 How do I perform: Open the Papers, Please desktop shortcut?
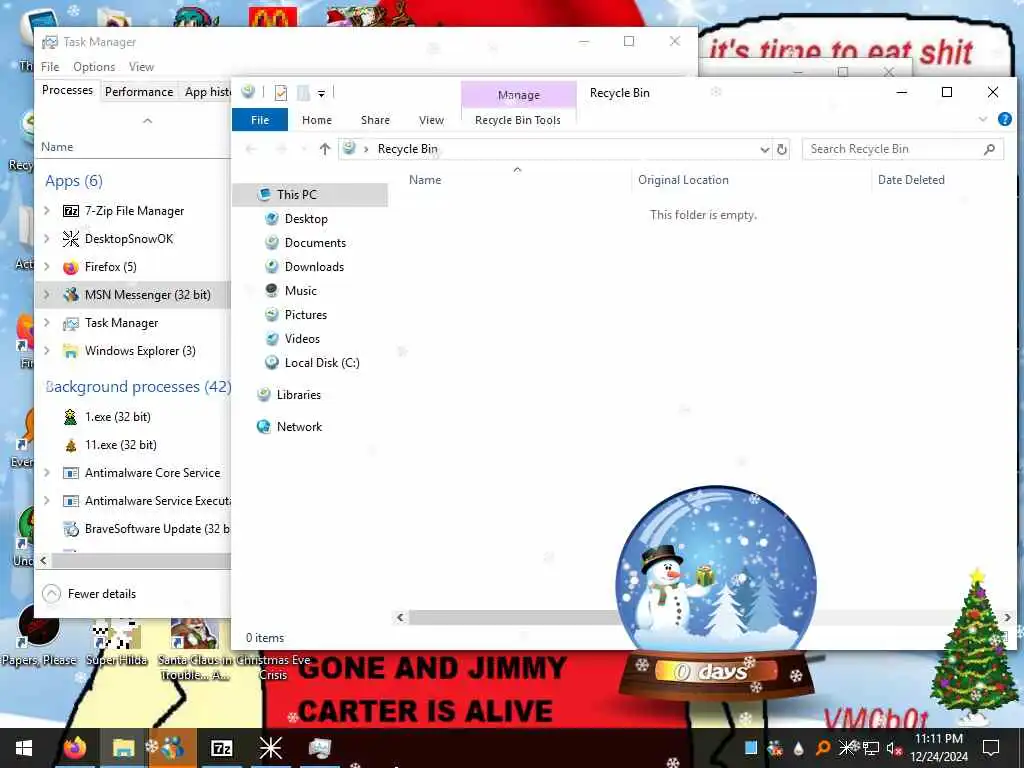(x=39, y=635)
